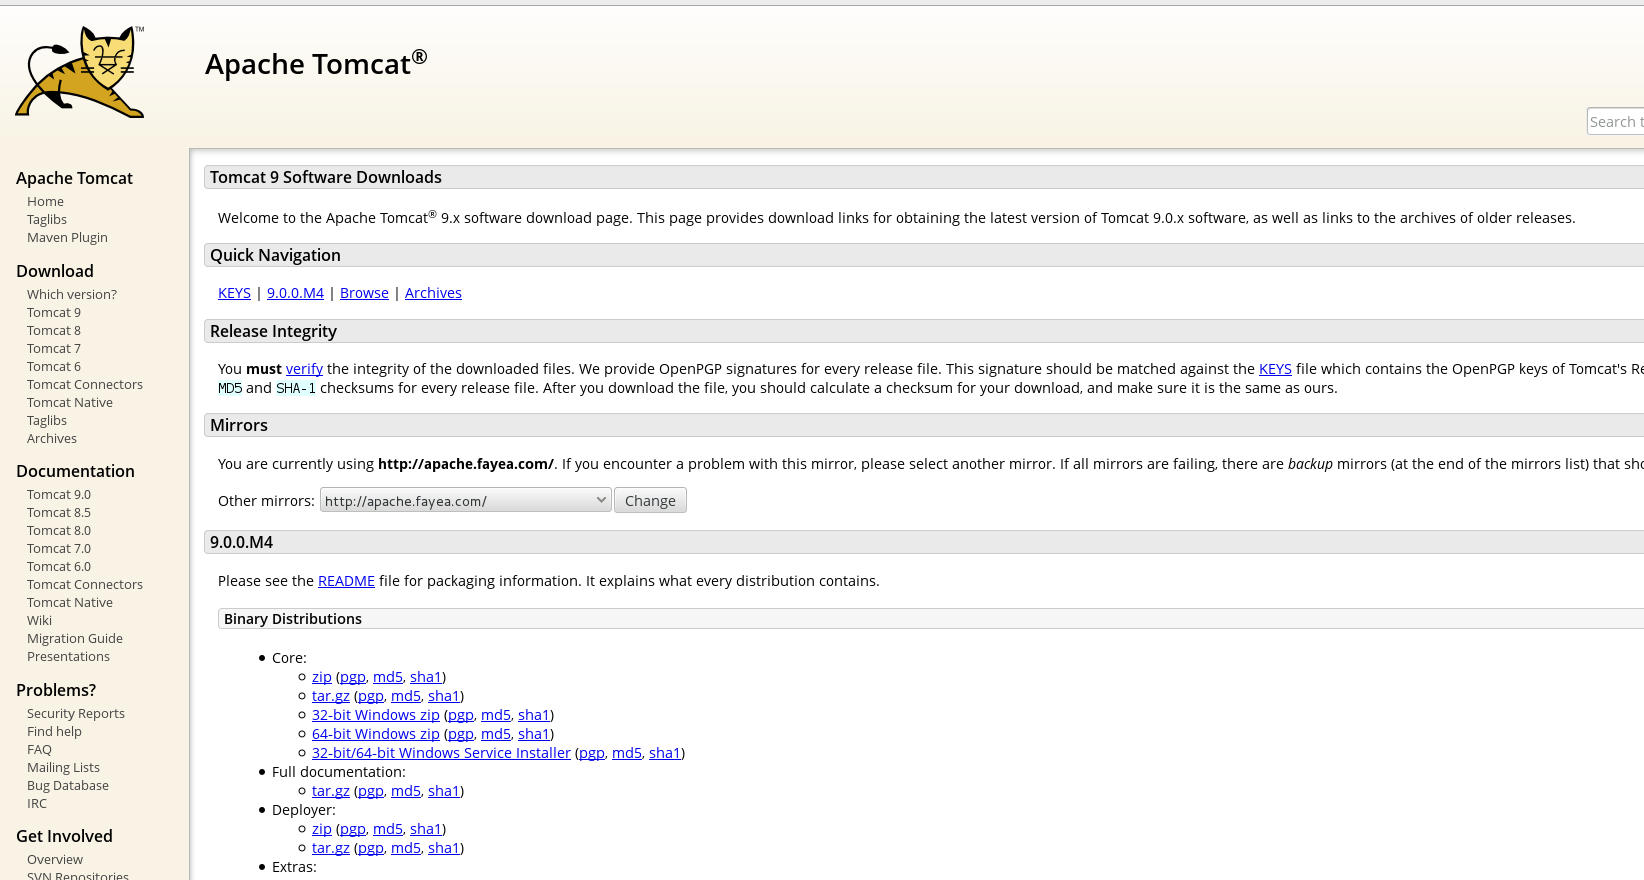The width and height of the screenshot is (1644, 880).
Task: Download 32-bit/64-bit Windows Service Installer
Action: 441,753
